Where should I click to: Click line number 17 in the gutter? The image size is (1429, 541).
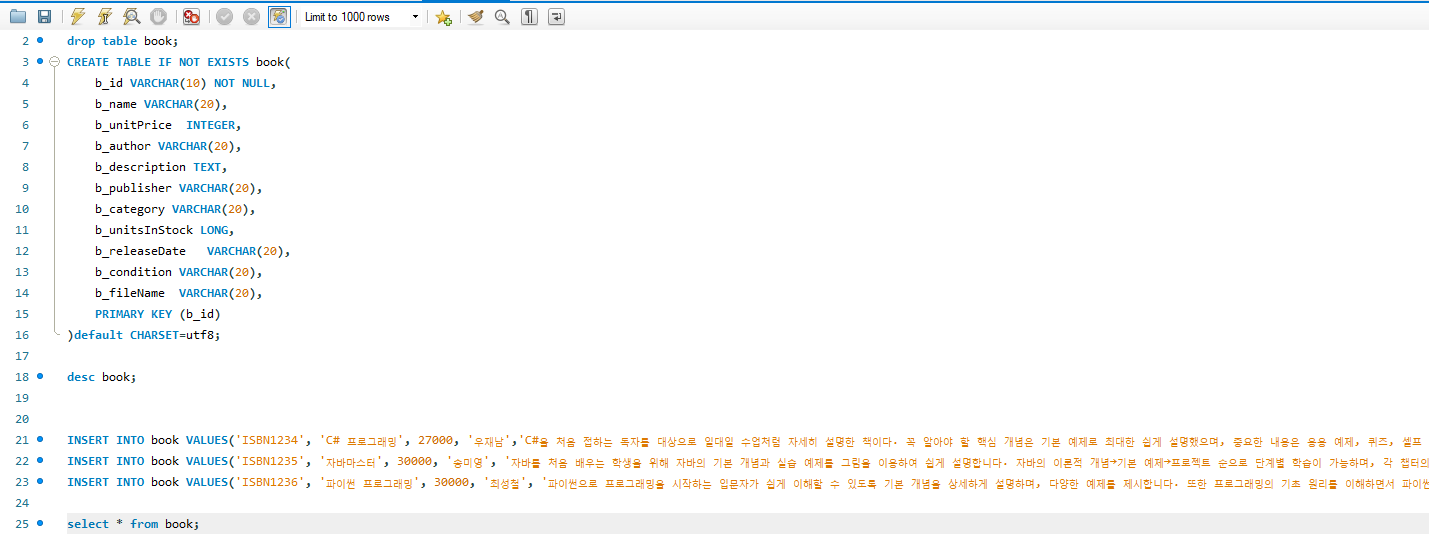[22, 356]
